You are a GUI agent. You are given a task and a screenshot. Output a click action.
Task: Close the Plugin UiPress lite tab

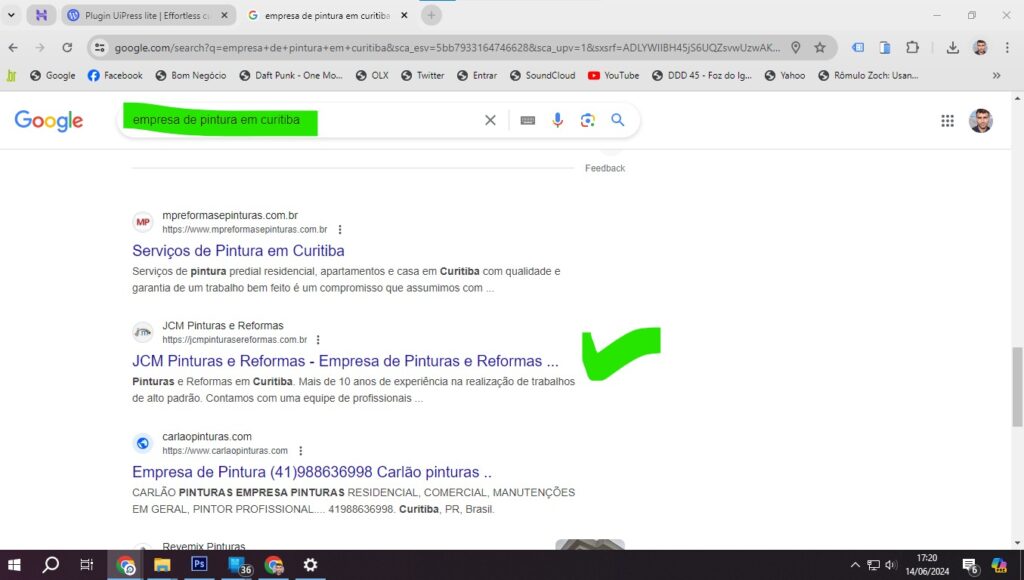click(x=224, y=15)
